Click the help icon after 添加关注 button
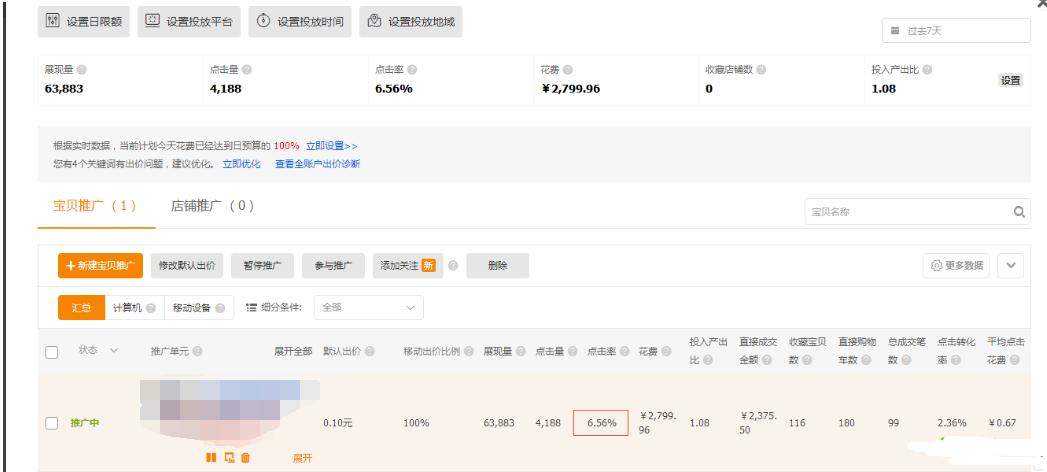 click(x=453, y=265)
